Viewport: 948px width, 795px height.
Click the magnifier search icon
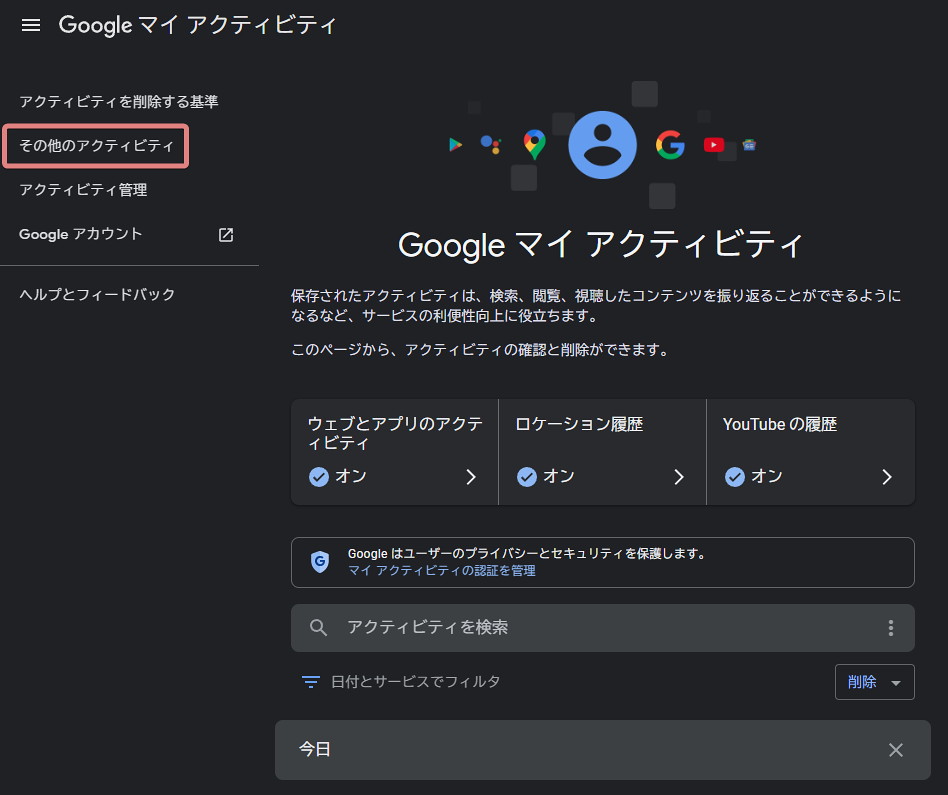[x=318, y=628]
